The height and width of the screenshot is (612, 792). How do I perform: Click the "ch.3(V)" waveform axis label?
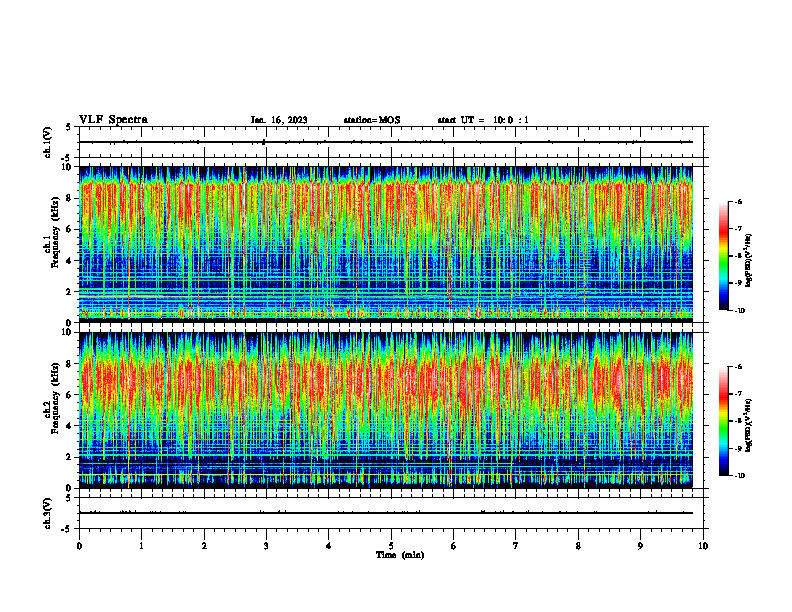(x=48, y=513)
